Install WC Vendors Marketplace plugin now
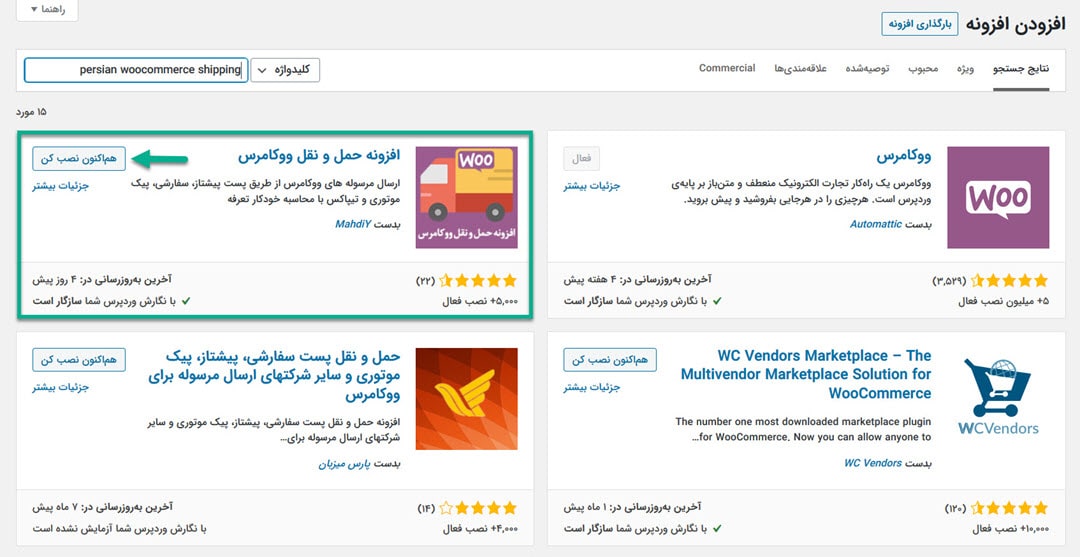The height and width of the screenshot is (557, 1080). pos(610,359)
